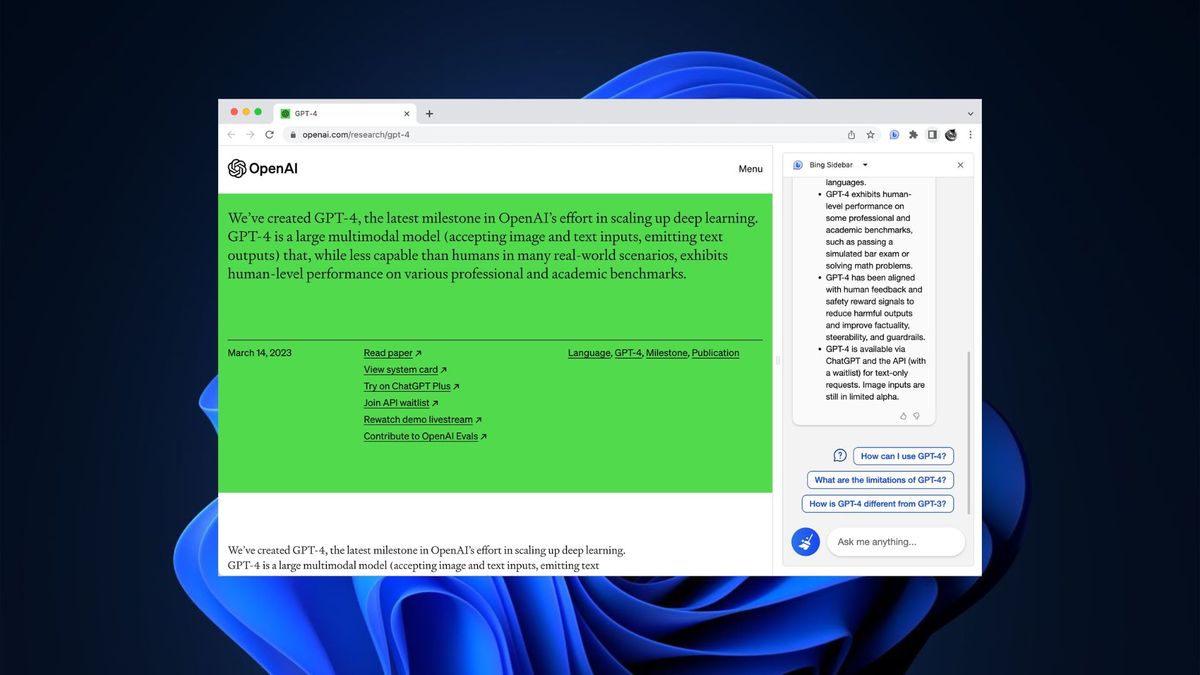Choose 'How is GPT-4 different from GPT-3?' suggestion
This screenshot has height=675, width=1200.
877,504
